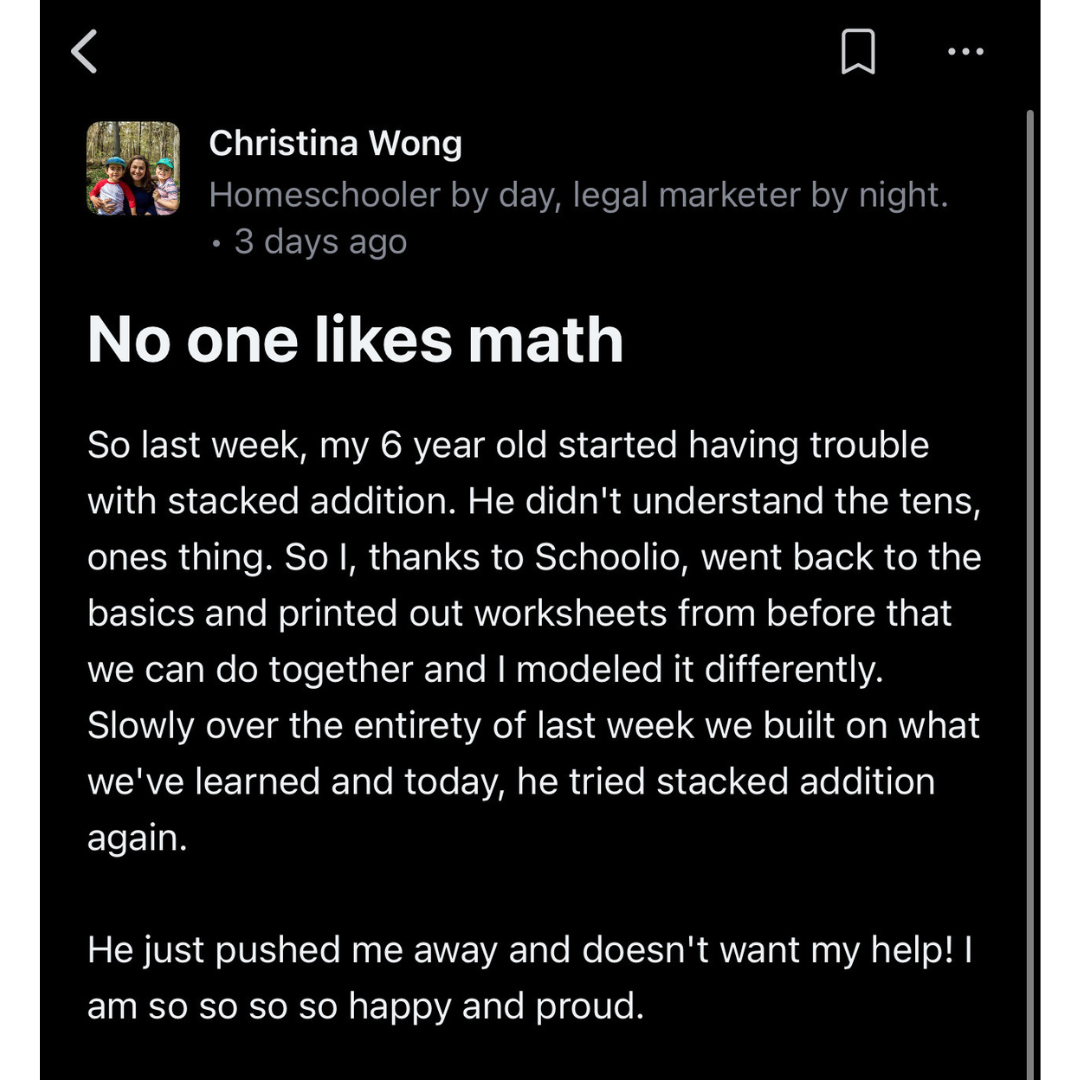Click the line "am so so so so happy and proud."
1080x1080 pixels.
[x=365, y=1005]
